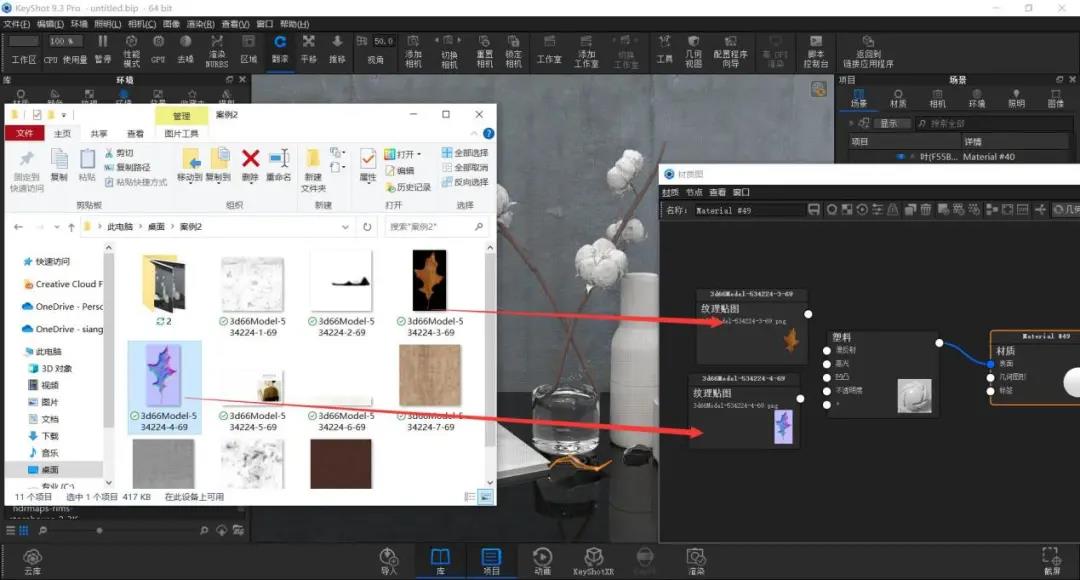
Task: Open the Render (渲染) icon in bottom bar
Action: [696, 561]
